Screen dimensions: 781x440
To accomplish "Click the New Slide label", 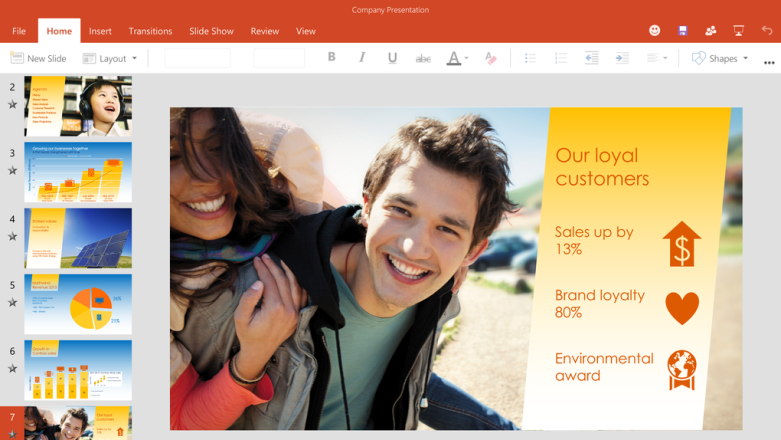I will tap(47, 58).
